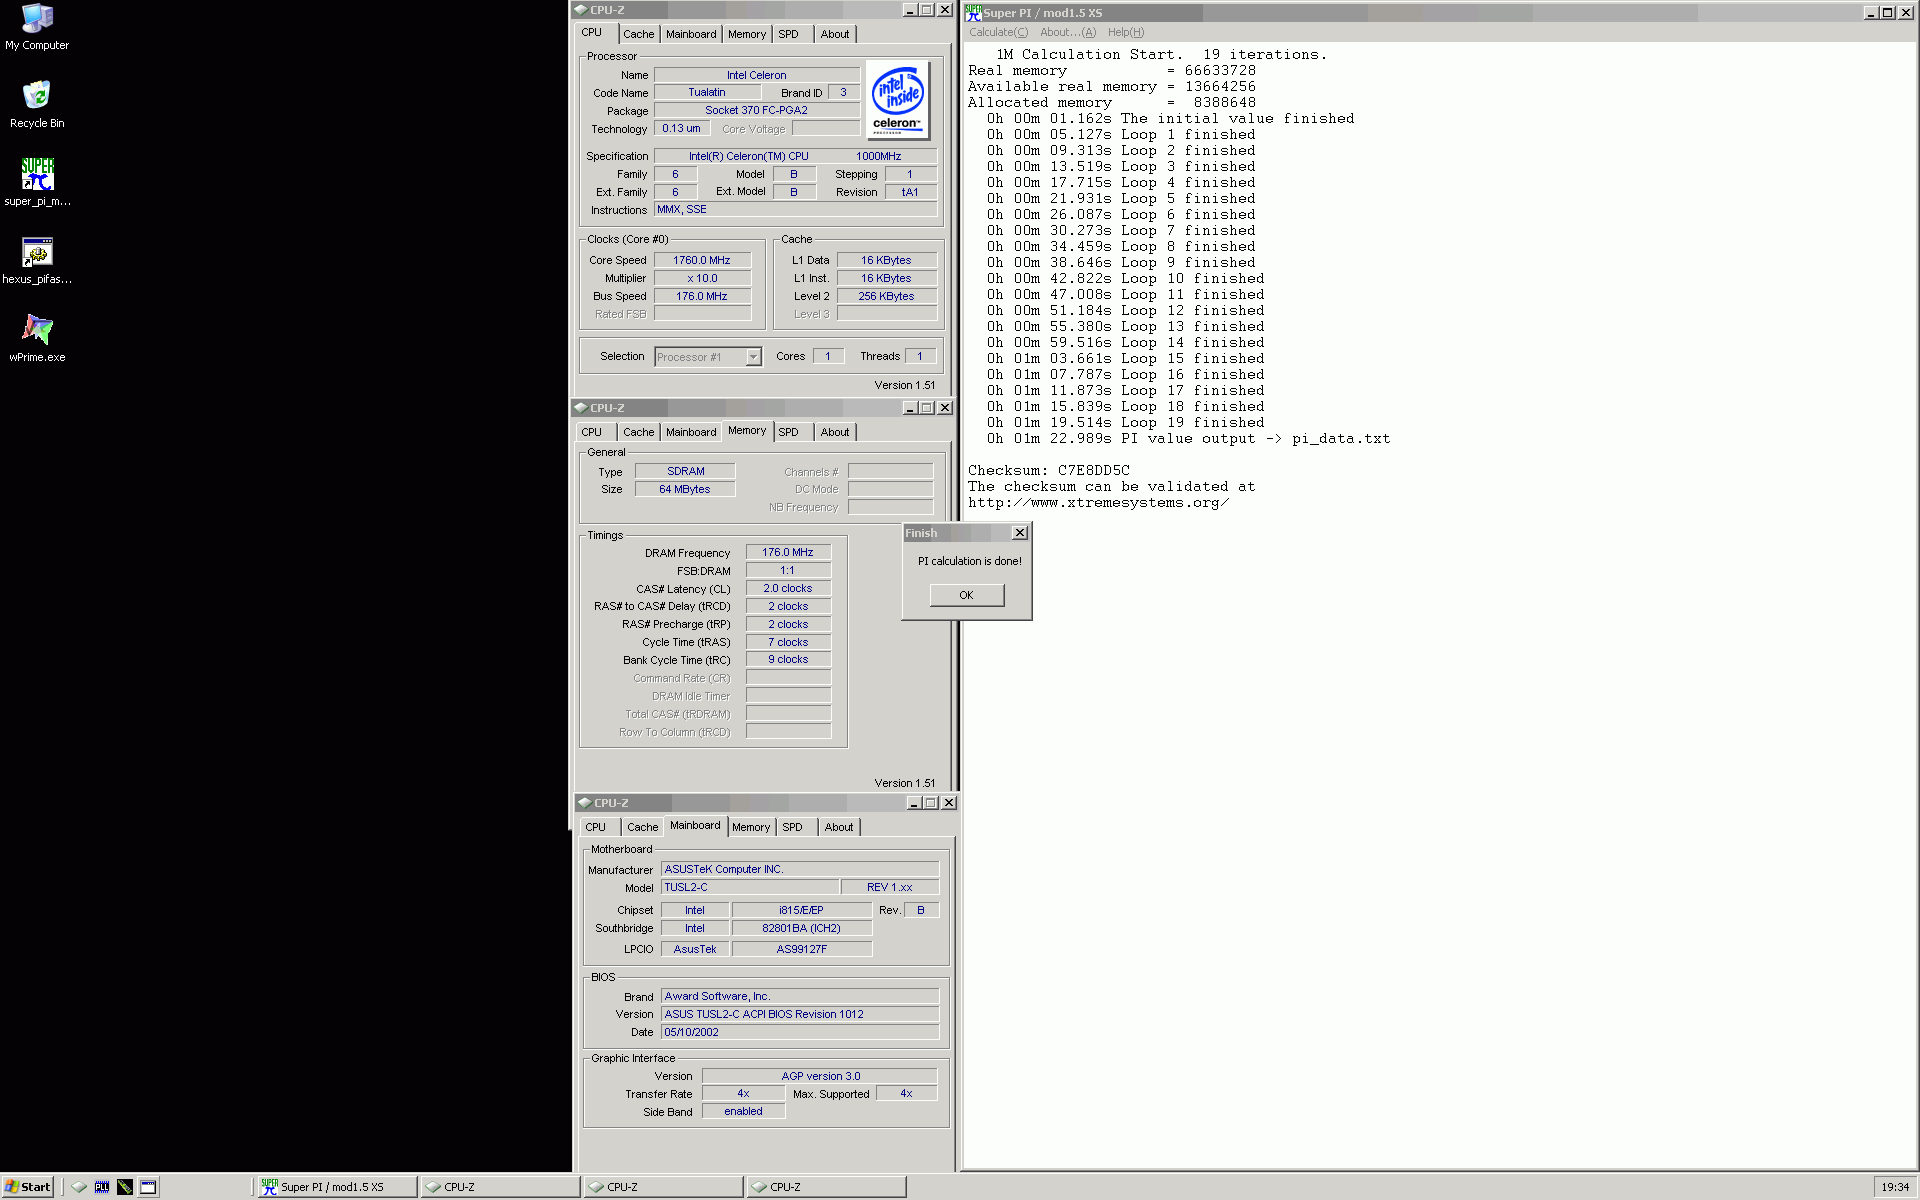Open the Start menu
The height and width of the screenshot is (1200, 1920).
click(x=27, y=1187)
